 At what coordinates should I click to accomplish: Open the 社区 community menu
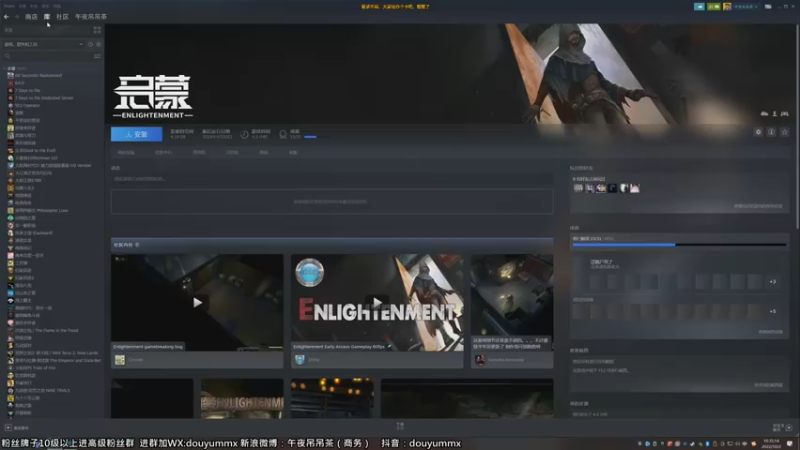click(x=62, y=17)
